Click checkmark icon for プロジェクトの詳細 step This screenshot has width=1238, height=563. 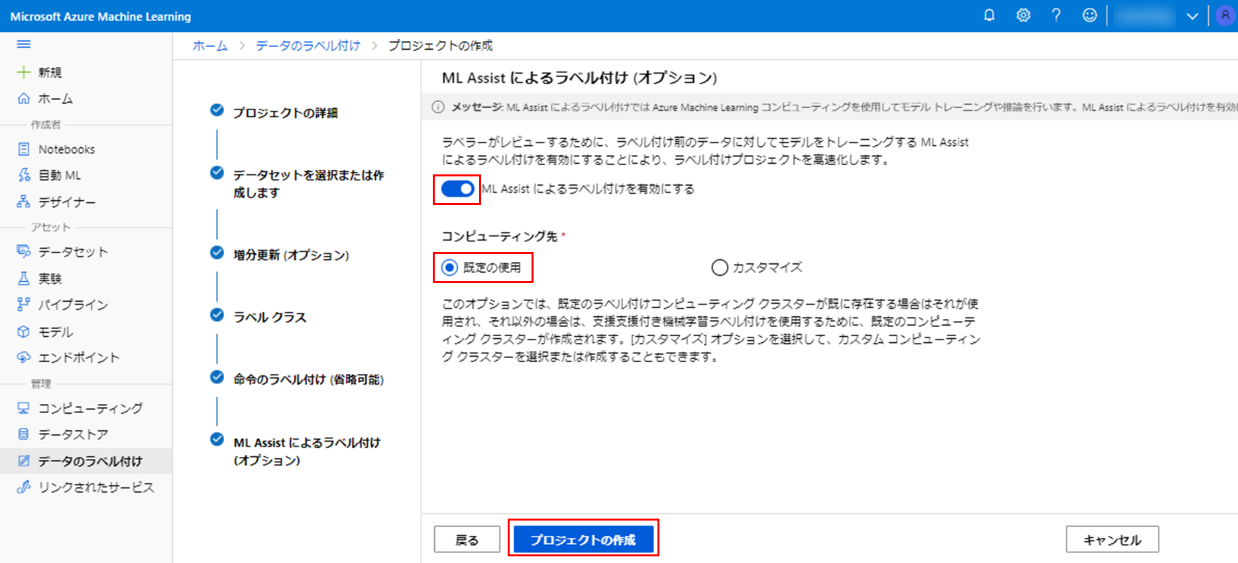pos(217,110)
